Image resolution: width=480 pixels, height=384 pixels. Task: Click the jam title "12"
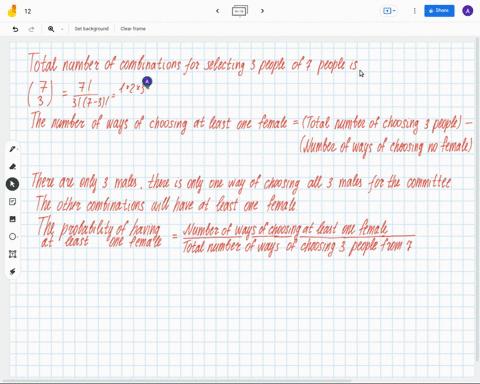pos(28,11)
